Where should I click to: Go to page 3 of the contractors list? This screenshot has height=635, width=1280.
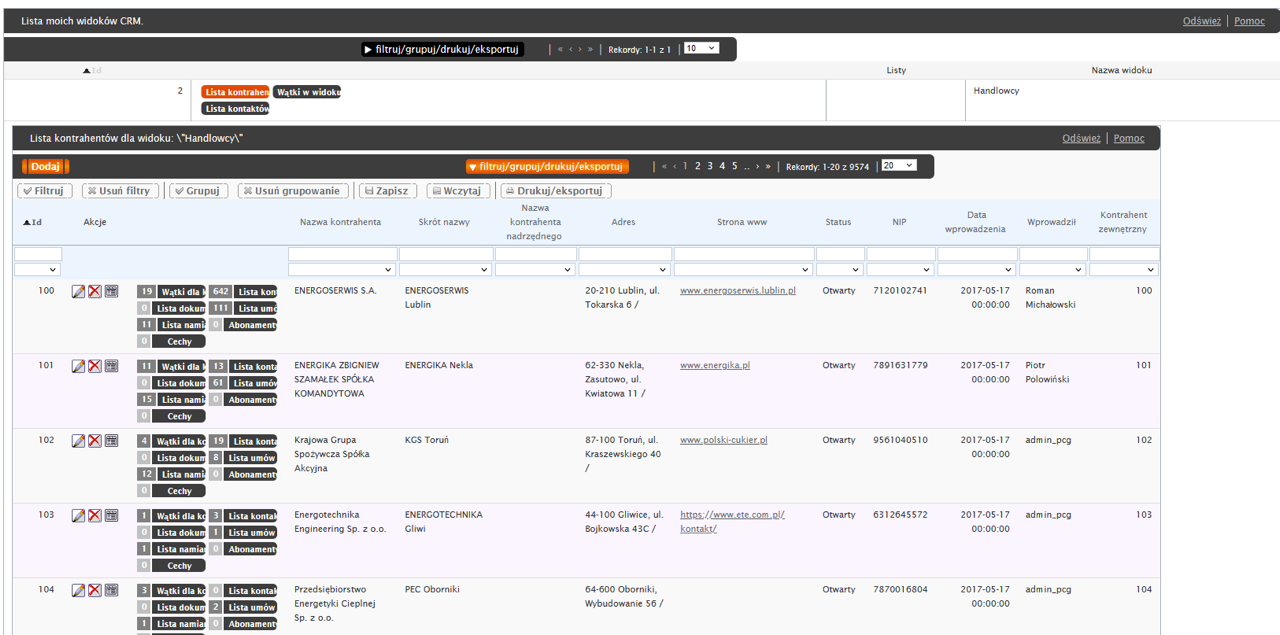tap(710, 167)
